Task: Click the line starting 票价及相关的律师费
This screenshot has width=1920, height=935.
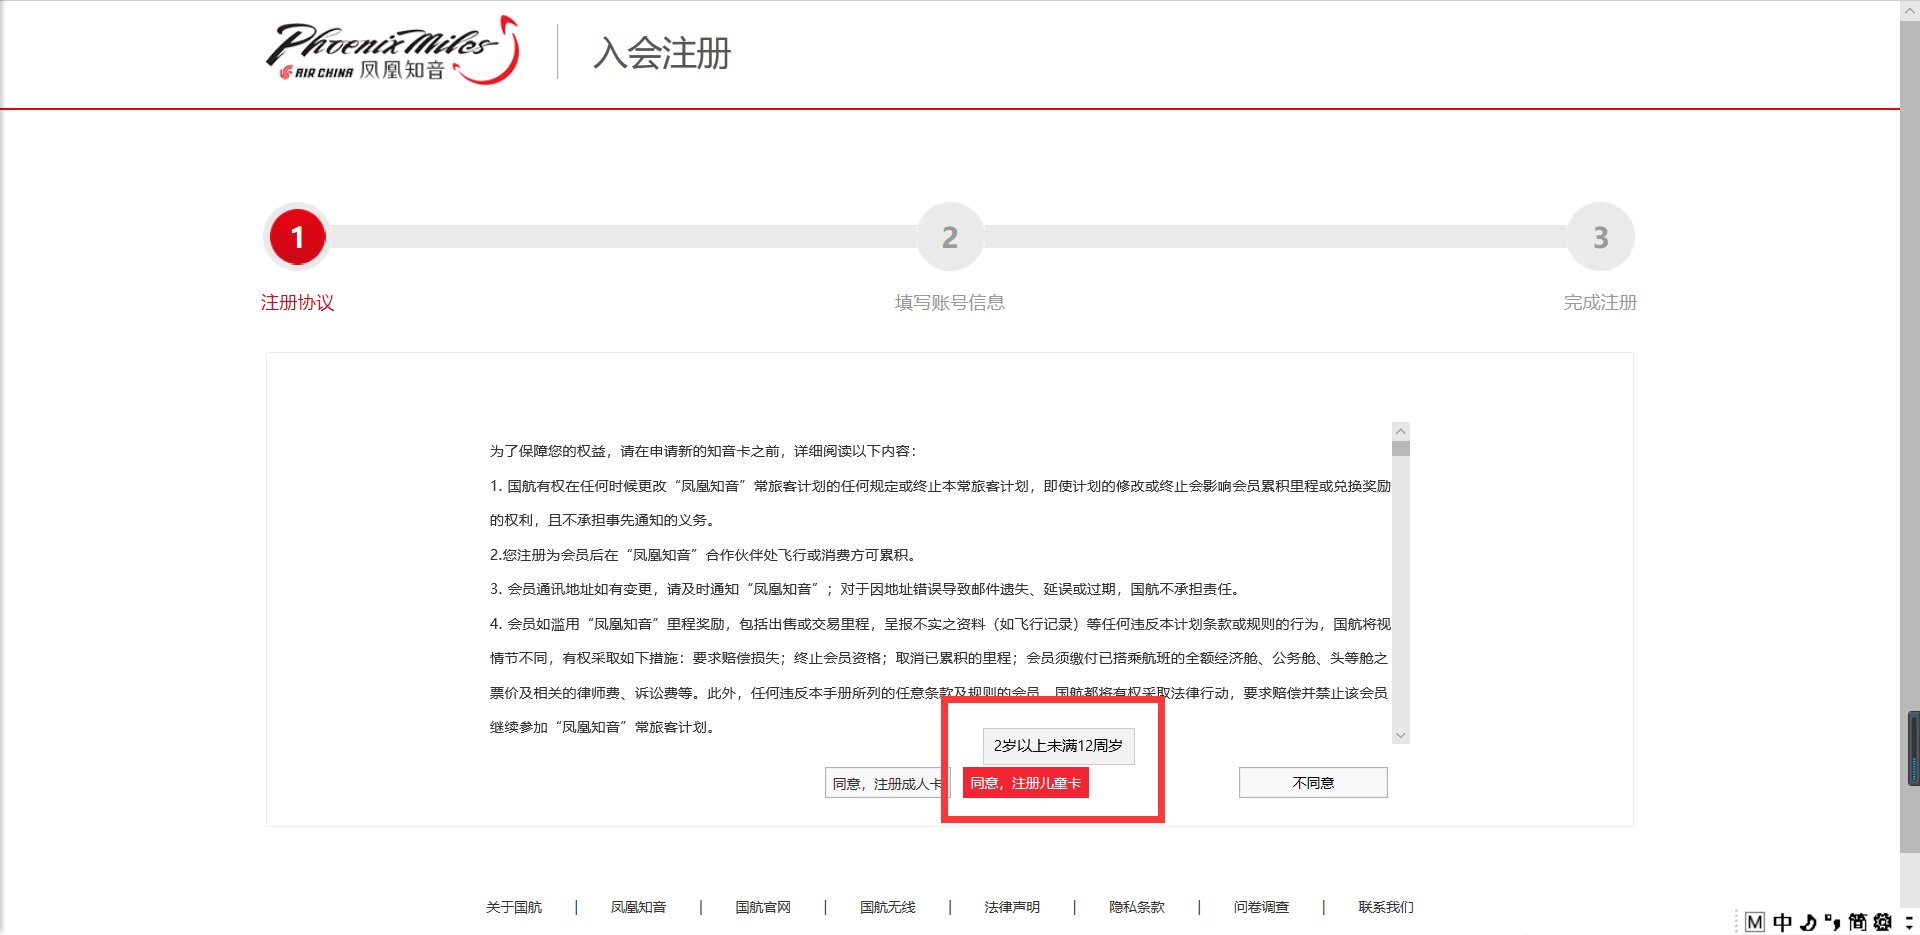Action: click(x=939, y=693)
